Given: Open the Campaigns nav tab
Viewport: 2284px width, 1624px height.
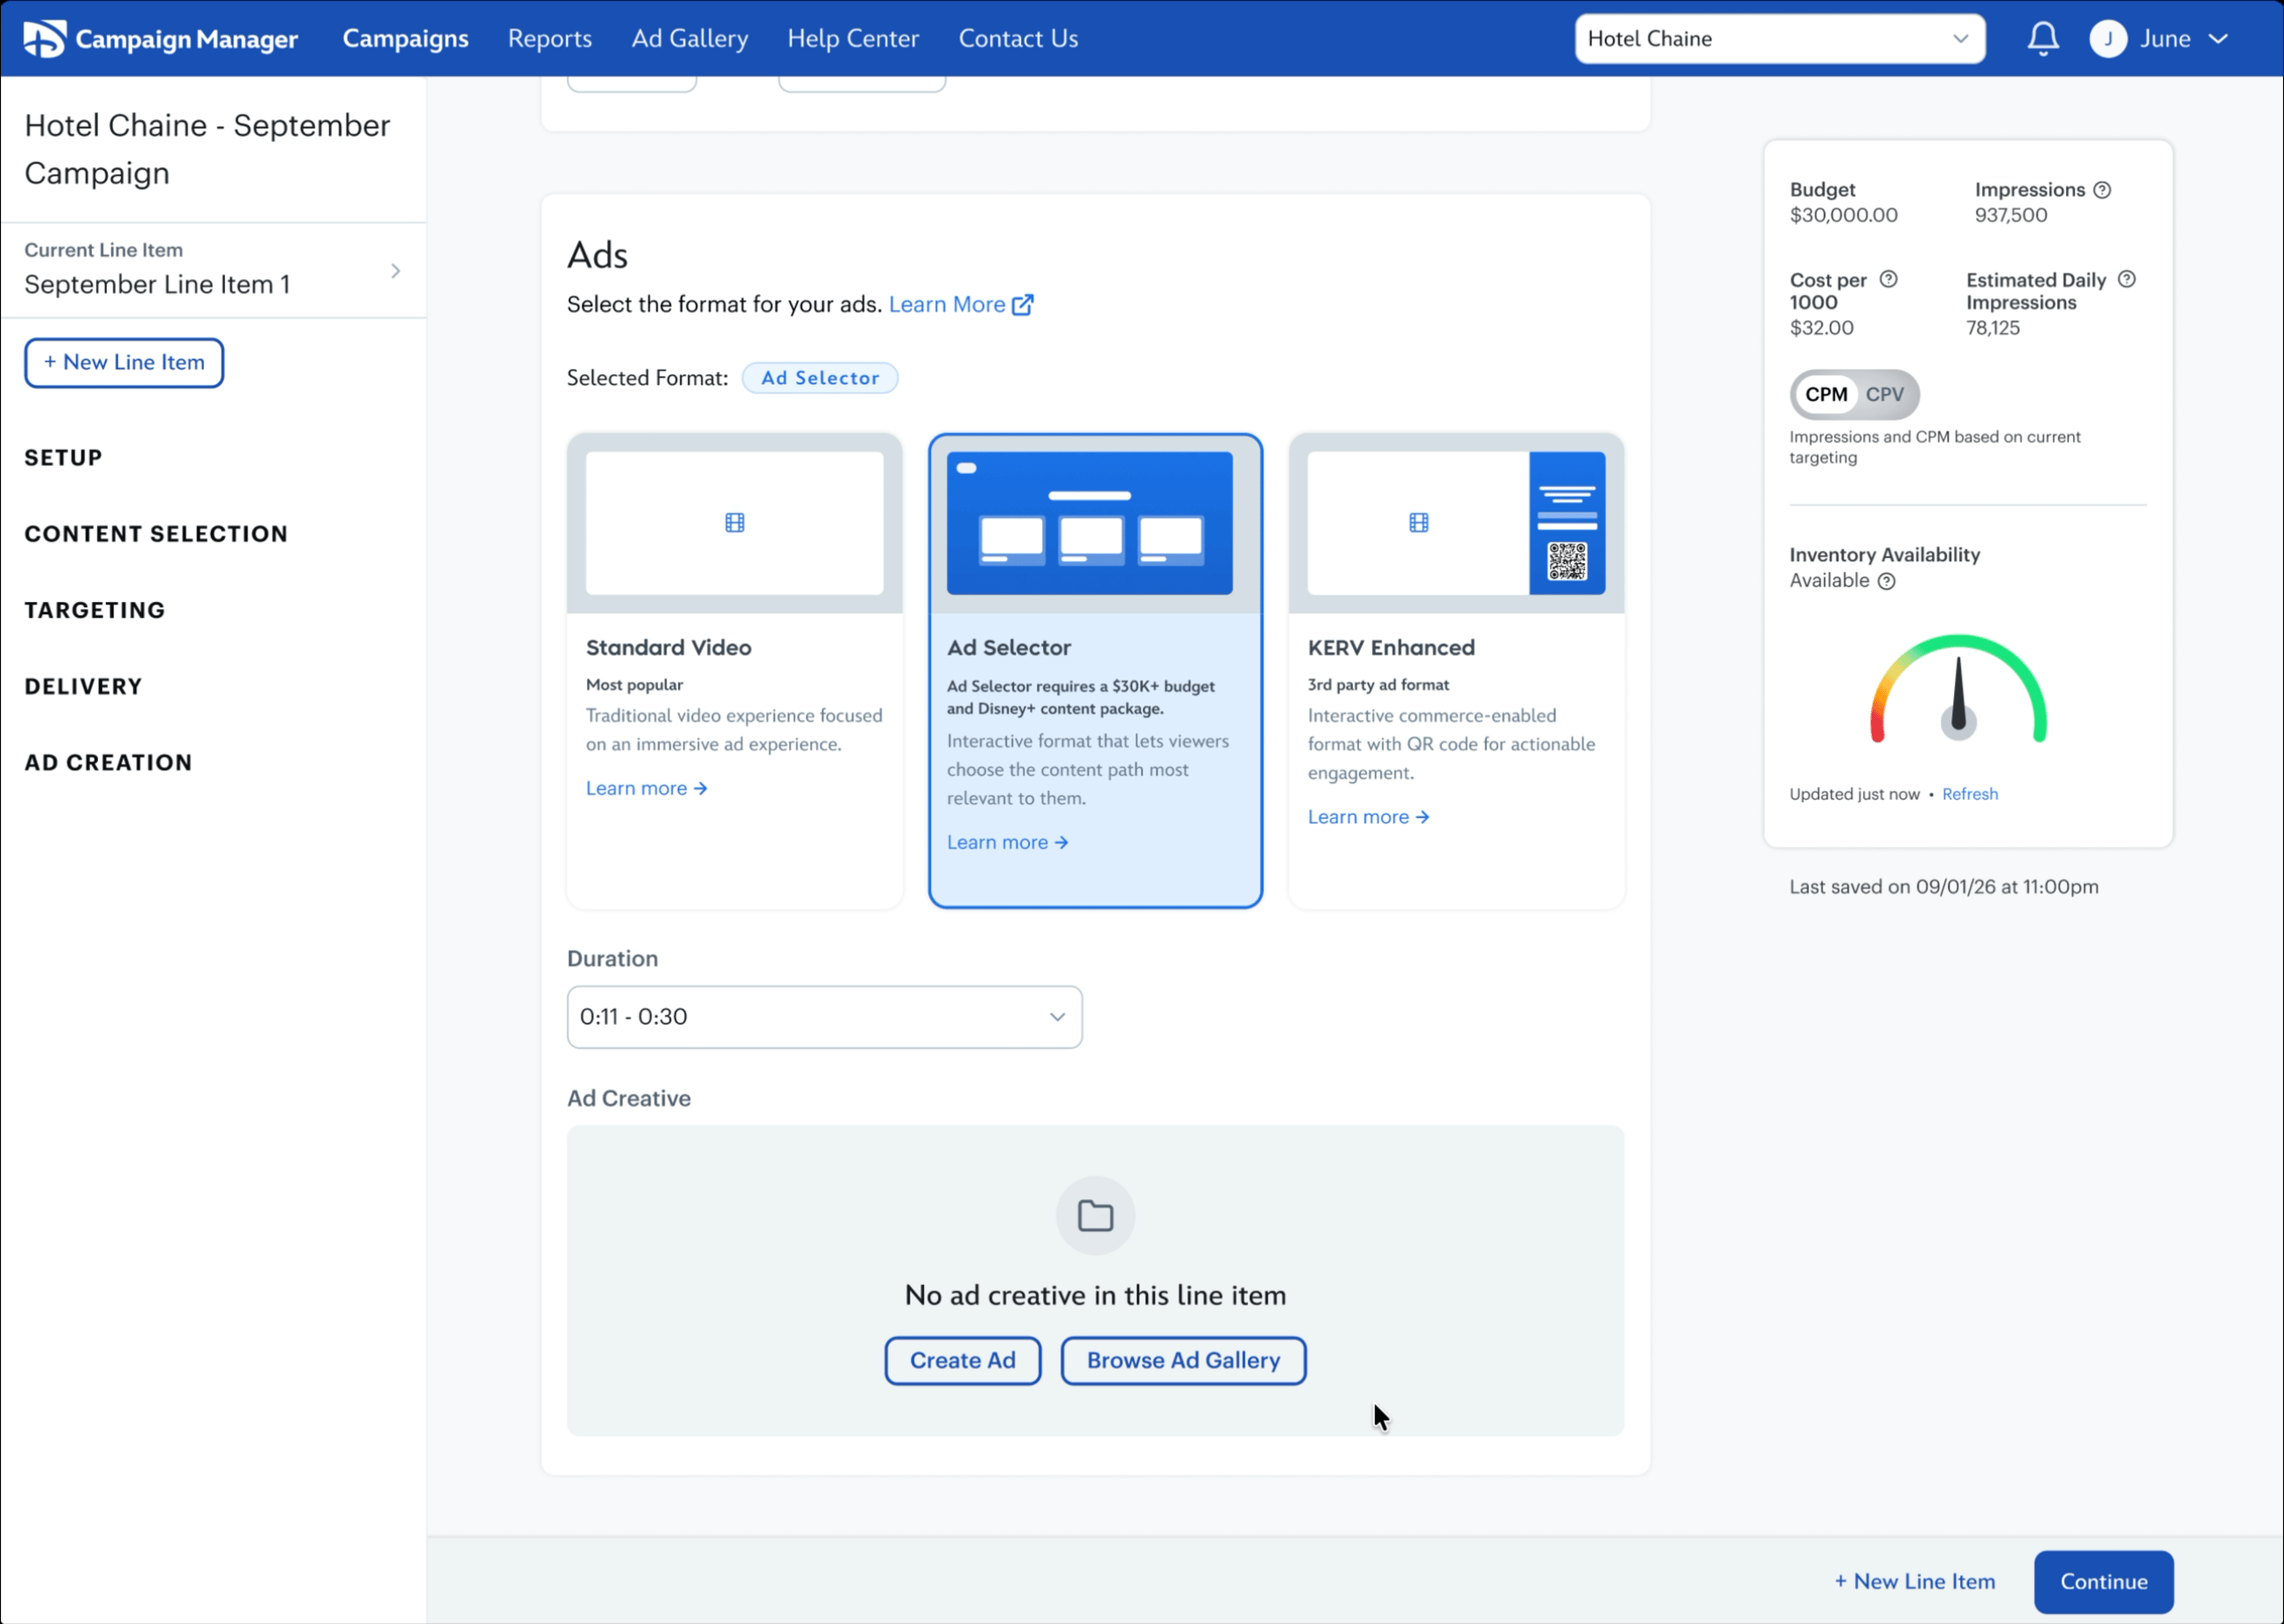Looking at the screenshot, I should (405, 39).
